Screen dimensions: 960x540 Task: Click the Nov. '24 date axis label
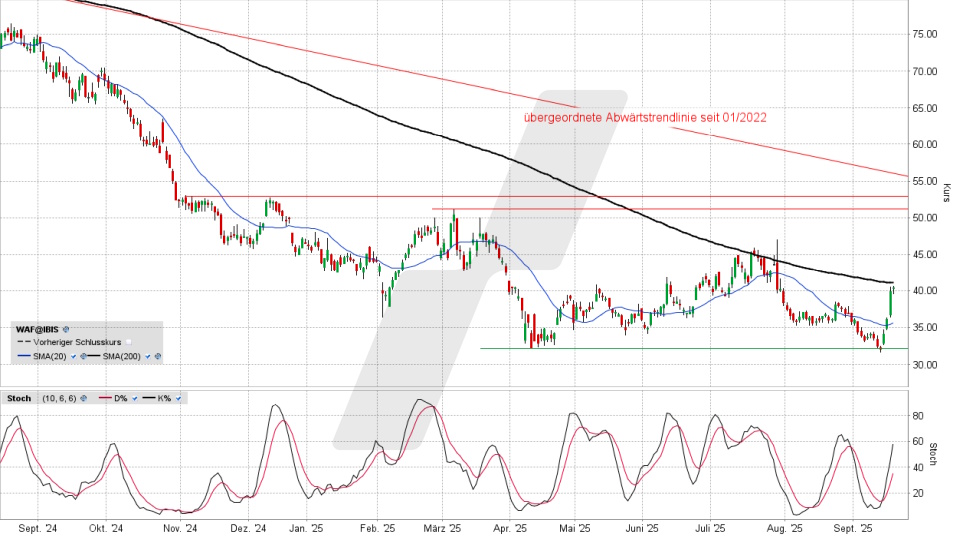[181, 529]
